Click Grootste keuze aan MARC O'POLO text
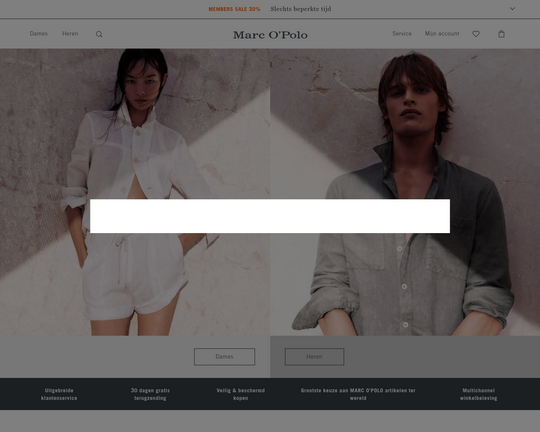The width and height of the screenshot is (540, 432). coord(358,394)
